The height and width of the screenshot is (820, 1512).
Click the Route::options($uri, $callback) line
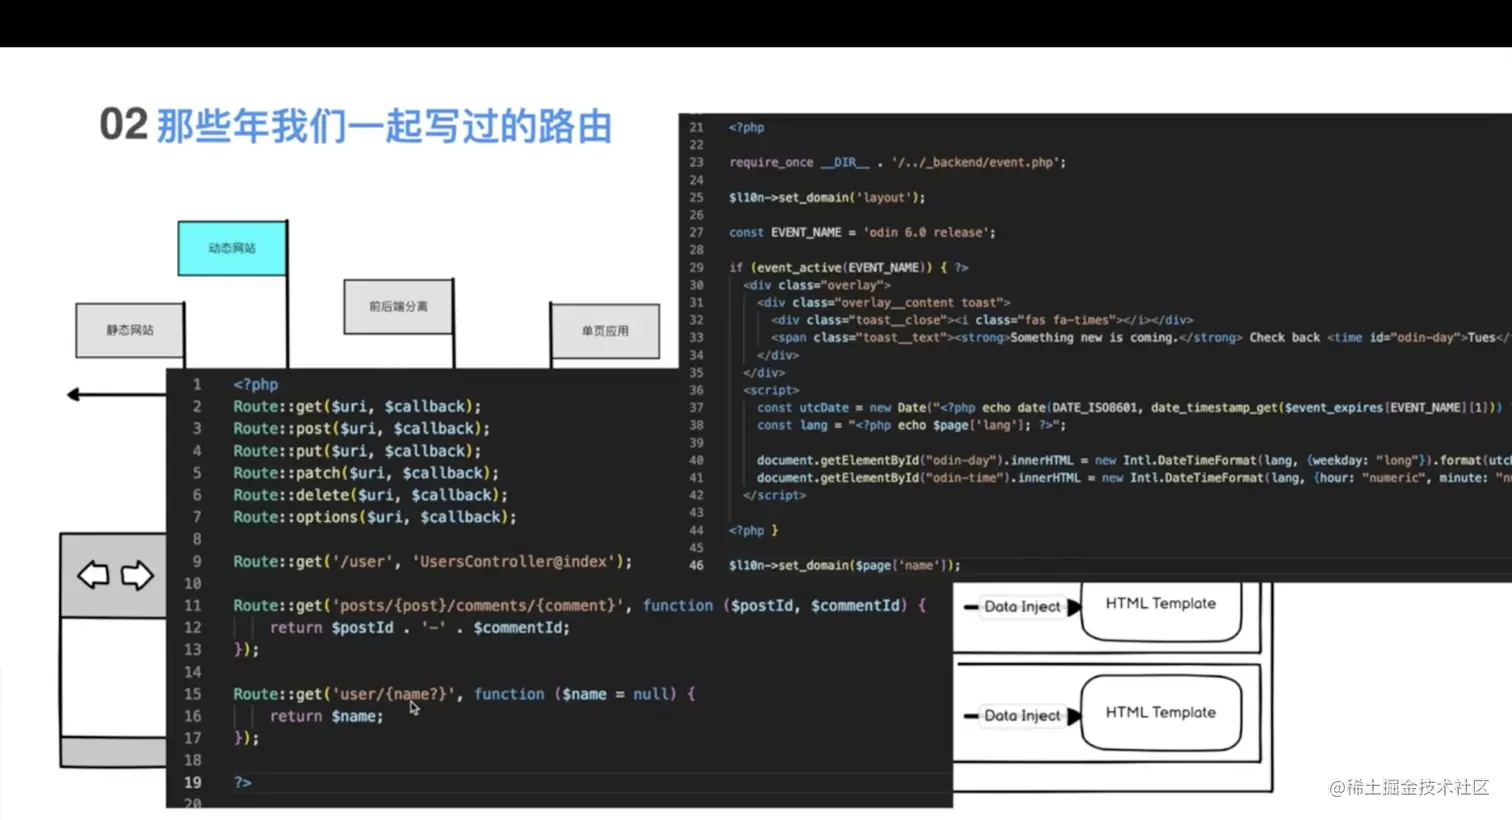pos(375,517)
